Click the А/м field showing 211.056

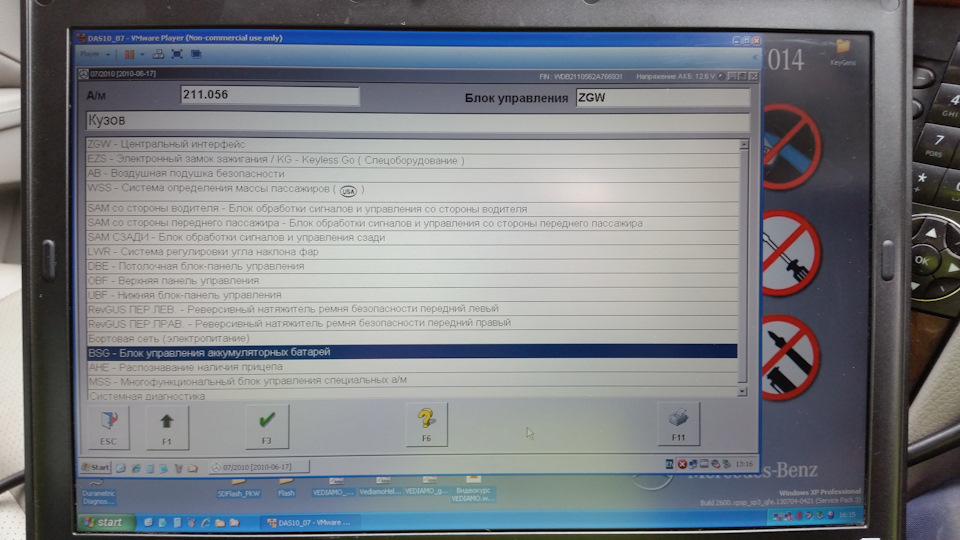[269, 96]
